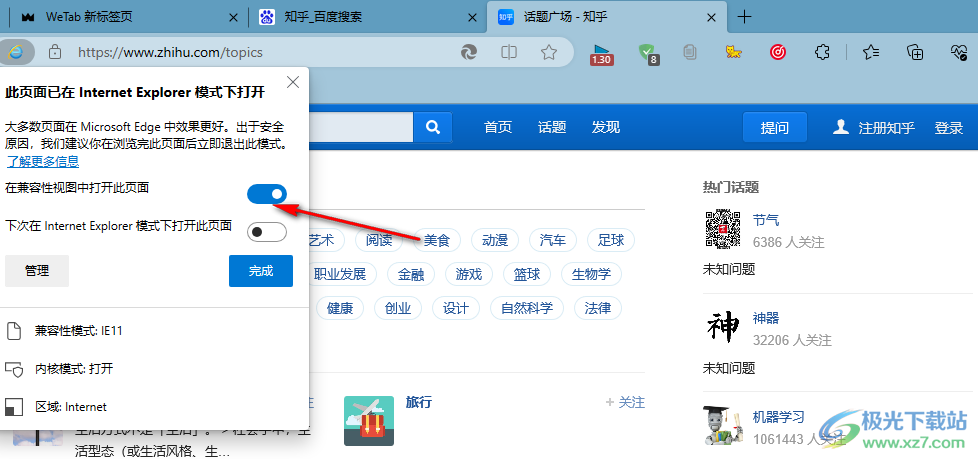The width and height of the screenshot is (978, 459).
Task: Open the 旅行 topic title
Action: [x=419, y=402]
